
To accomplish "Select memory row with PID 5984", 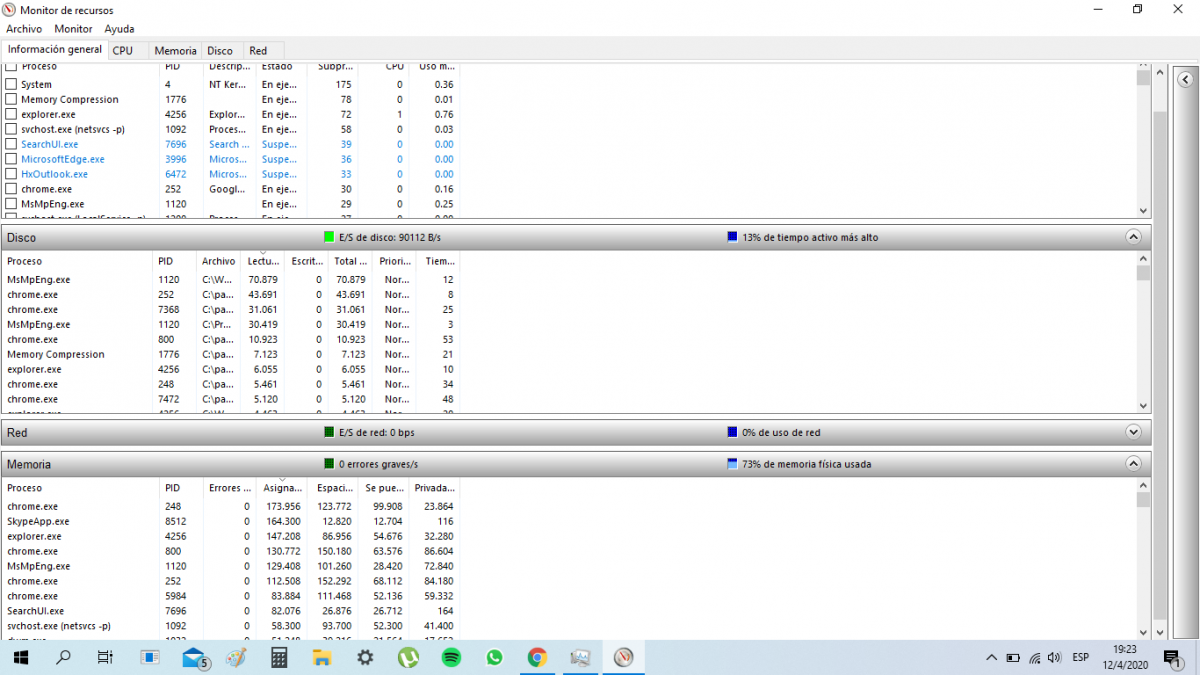I will coord(232,596).
